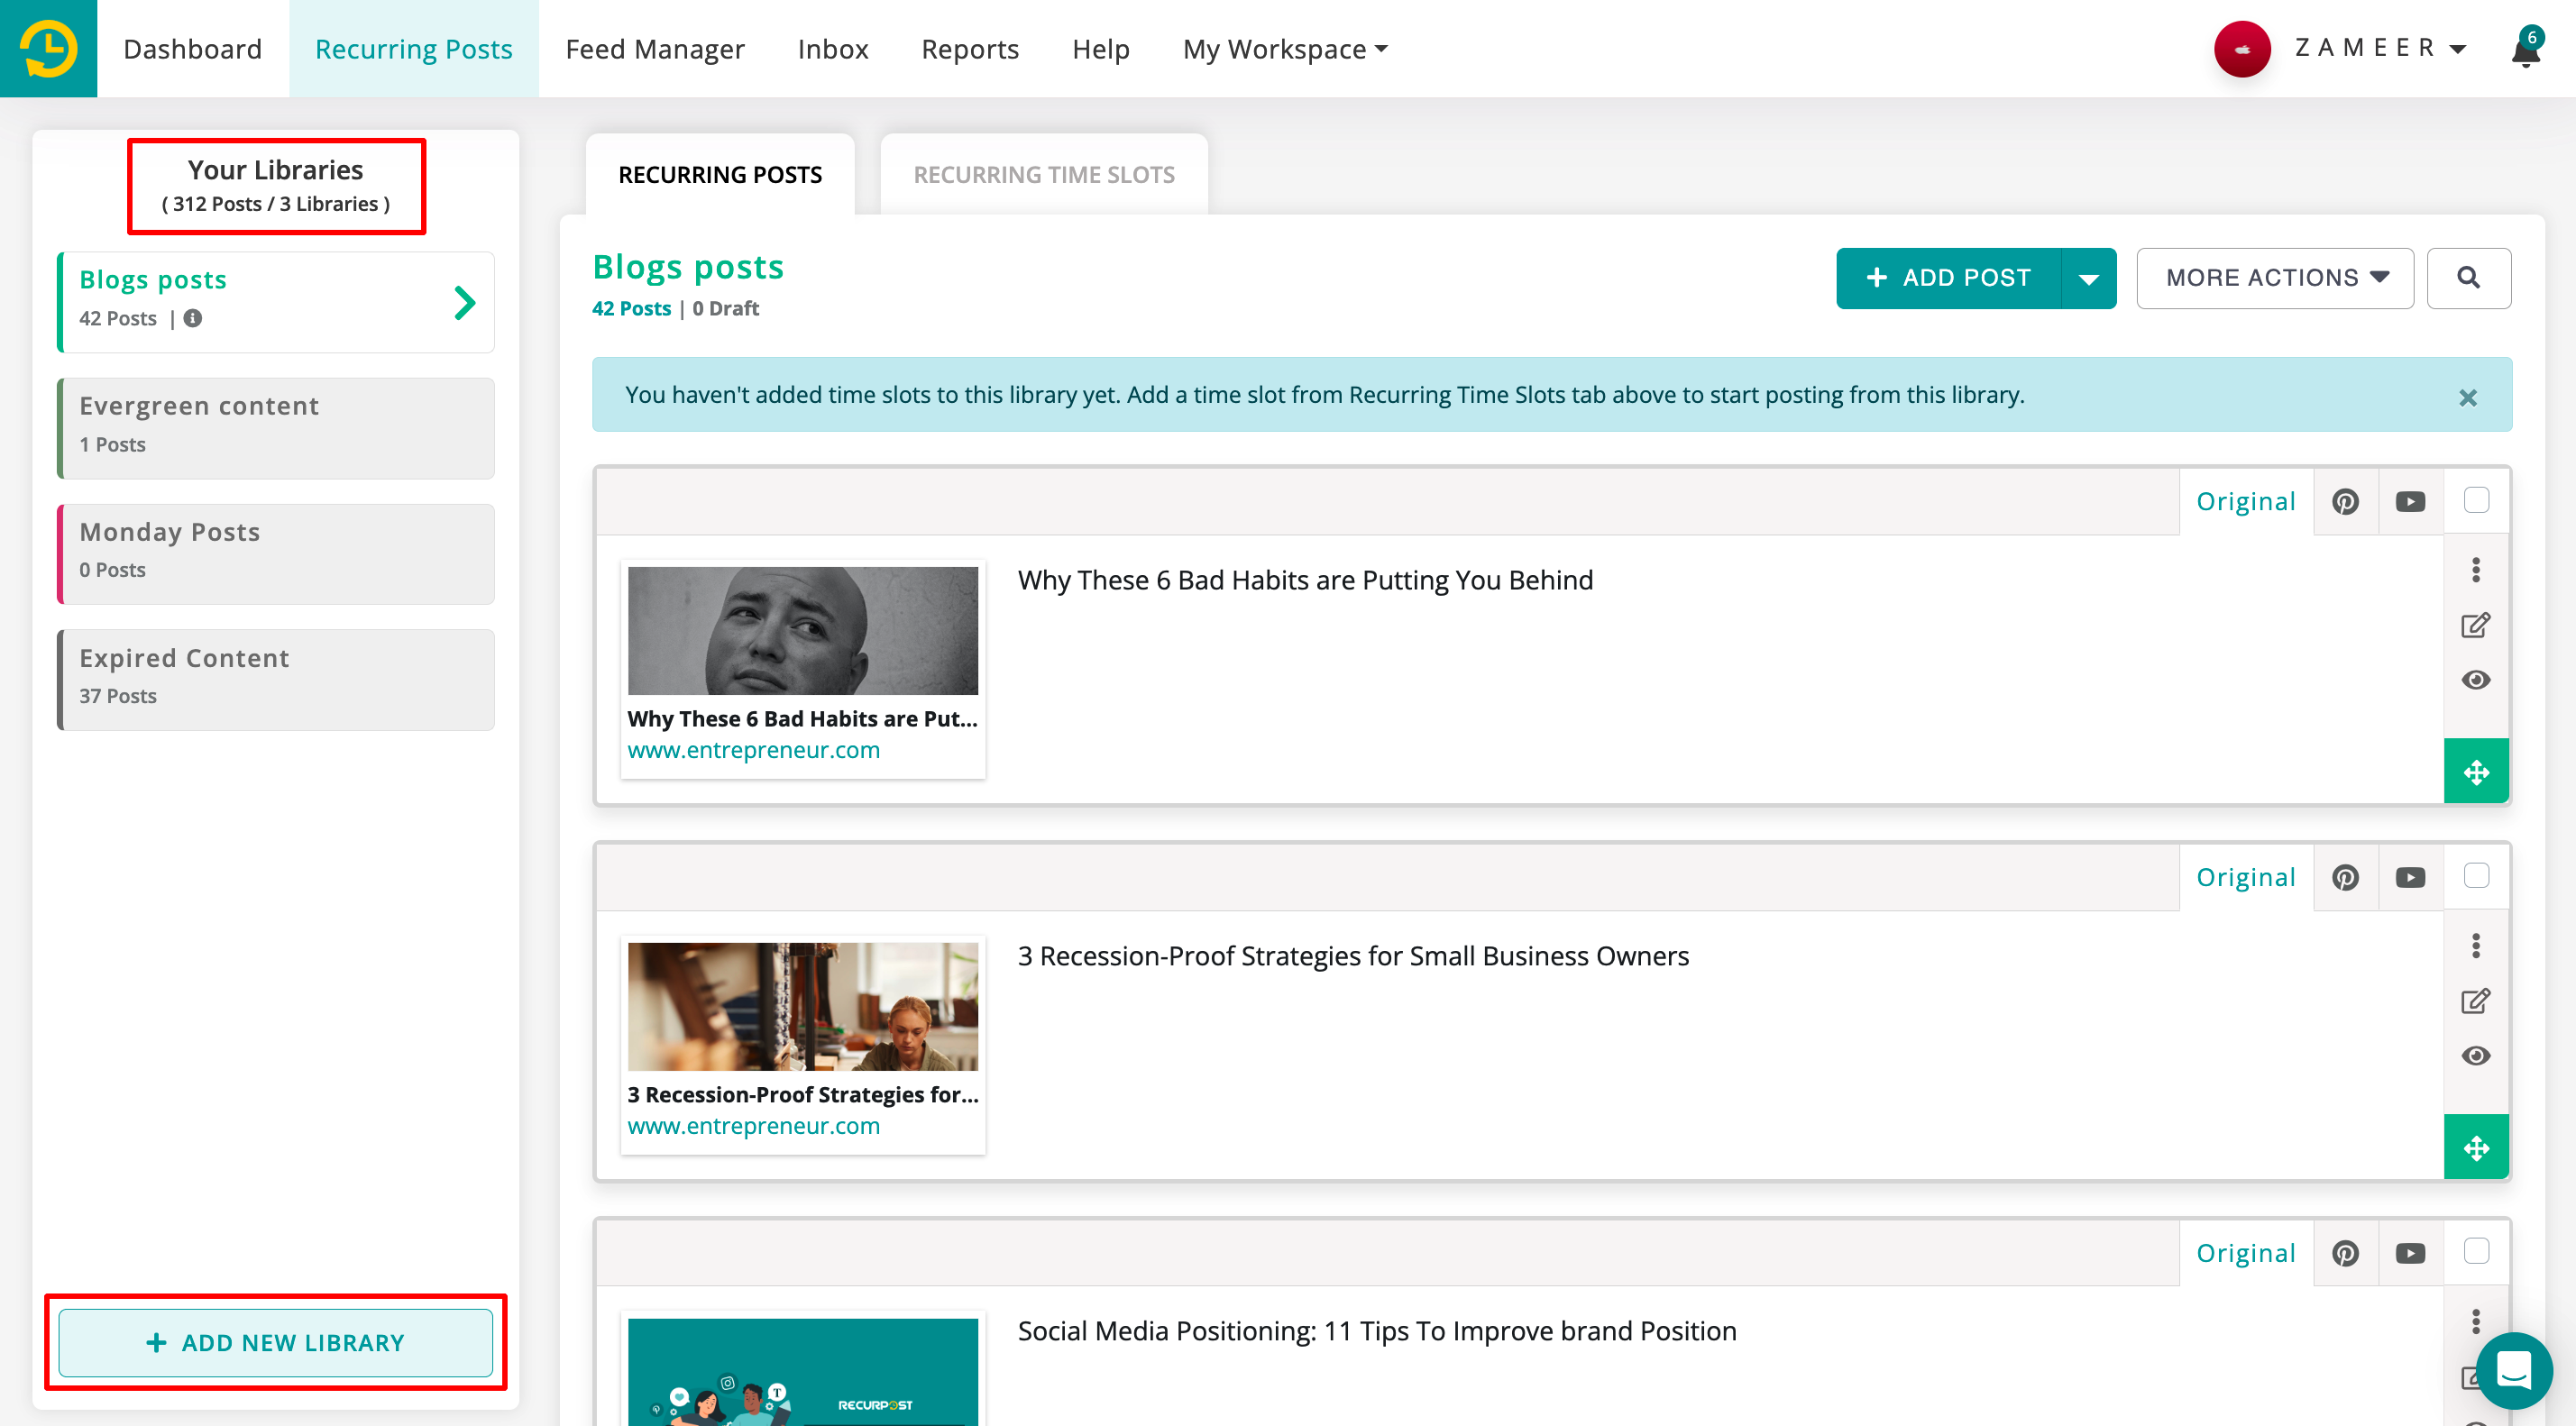Select checkbox for Social Media Positioning post
Viewport: 2576px width, 1426px height.
(2476, 1252)
